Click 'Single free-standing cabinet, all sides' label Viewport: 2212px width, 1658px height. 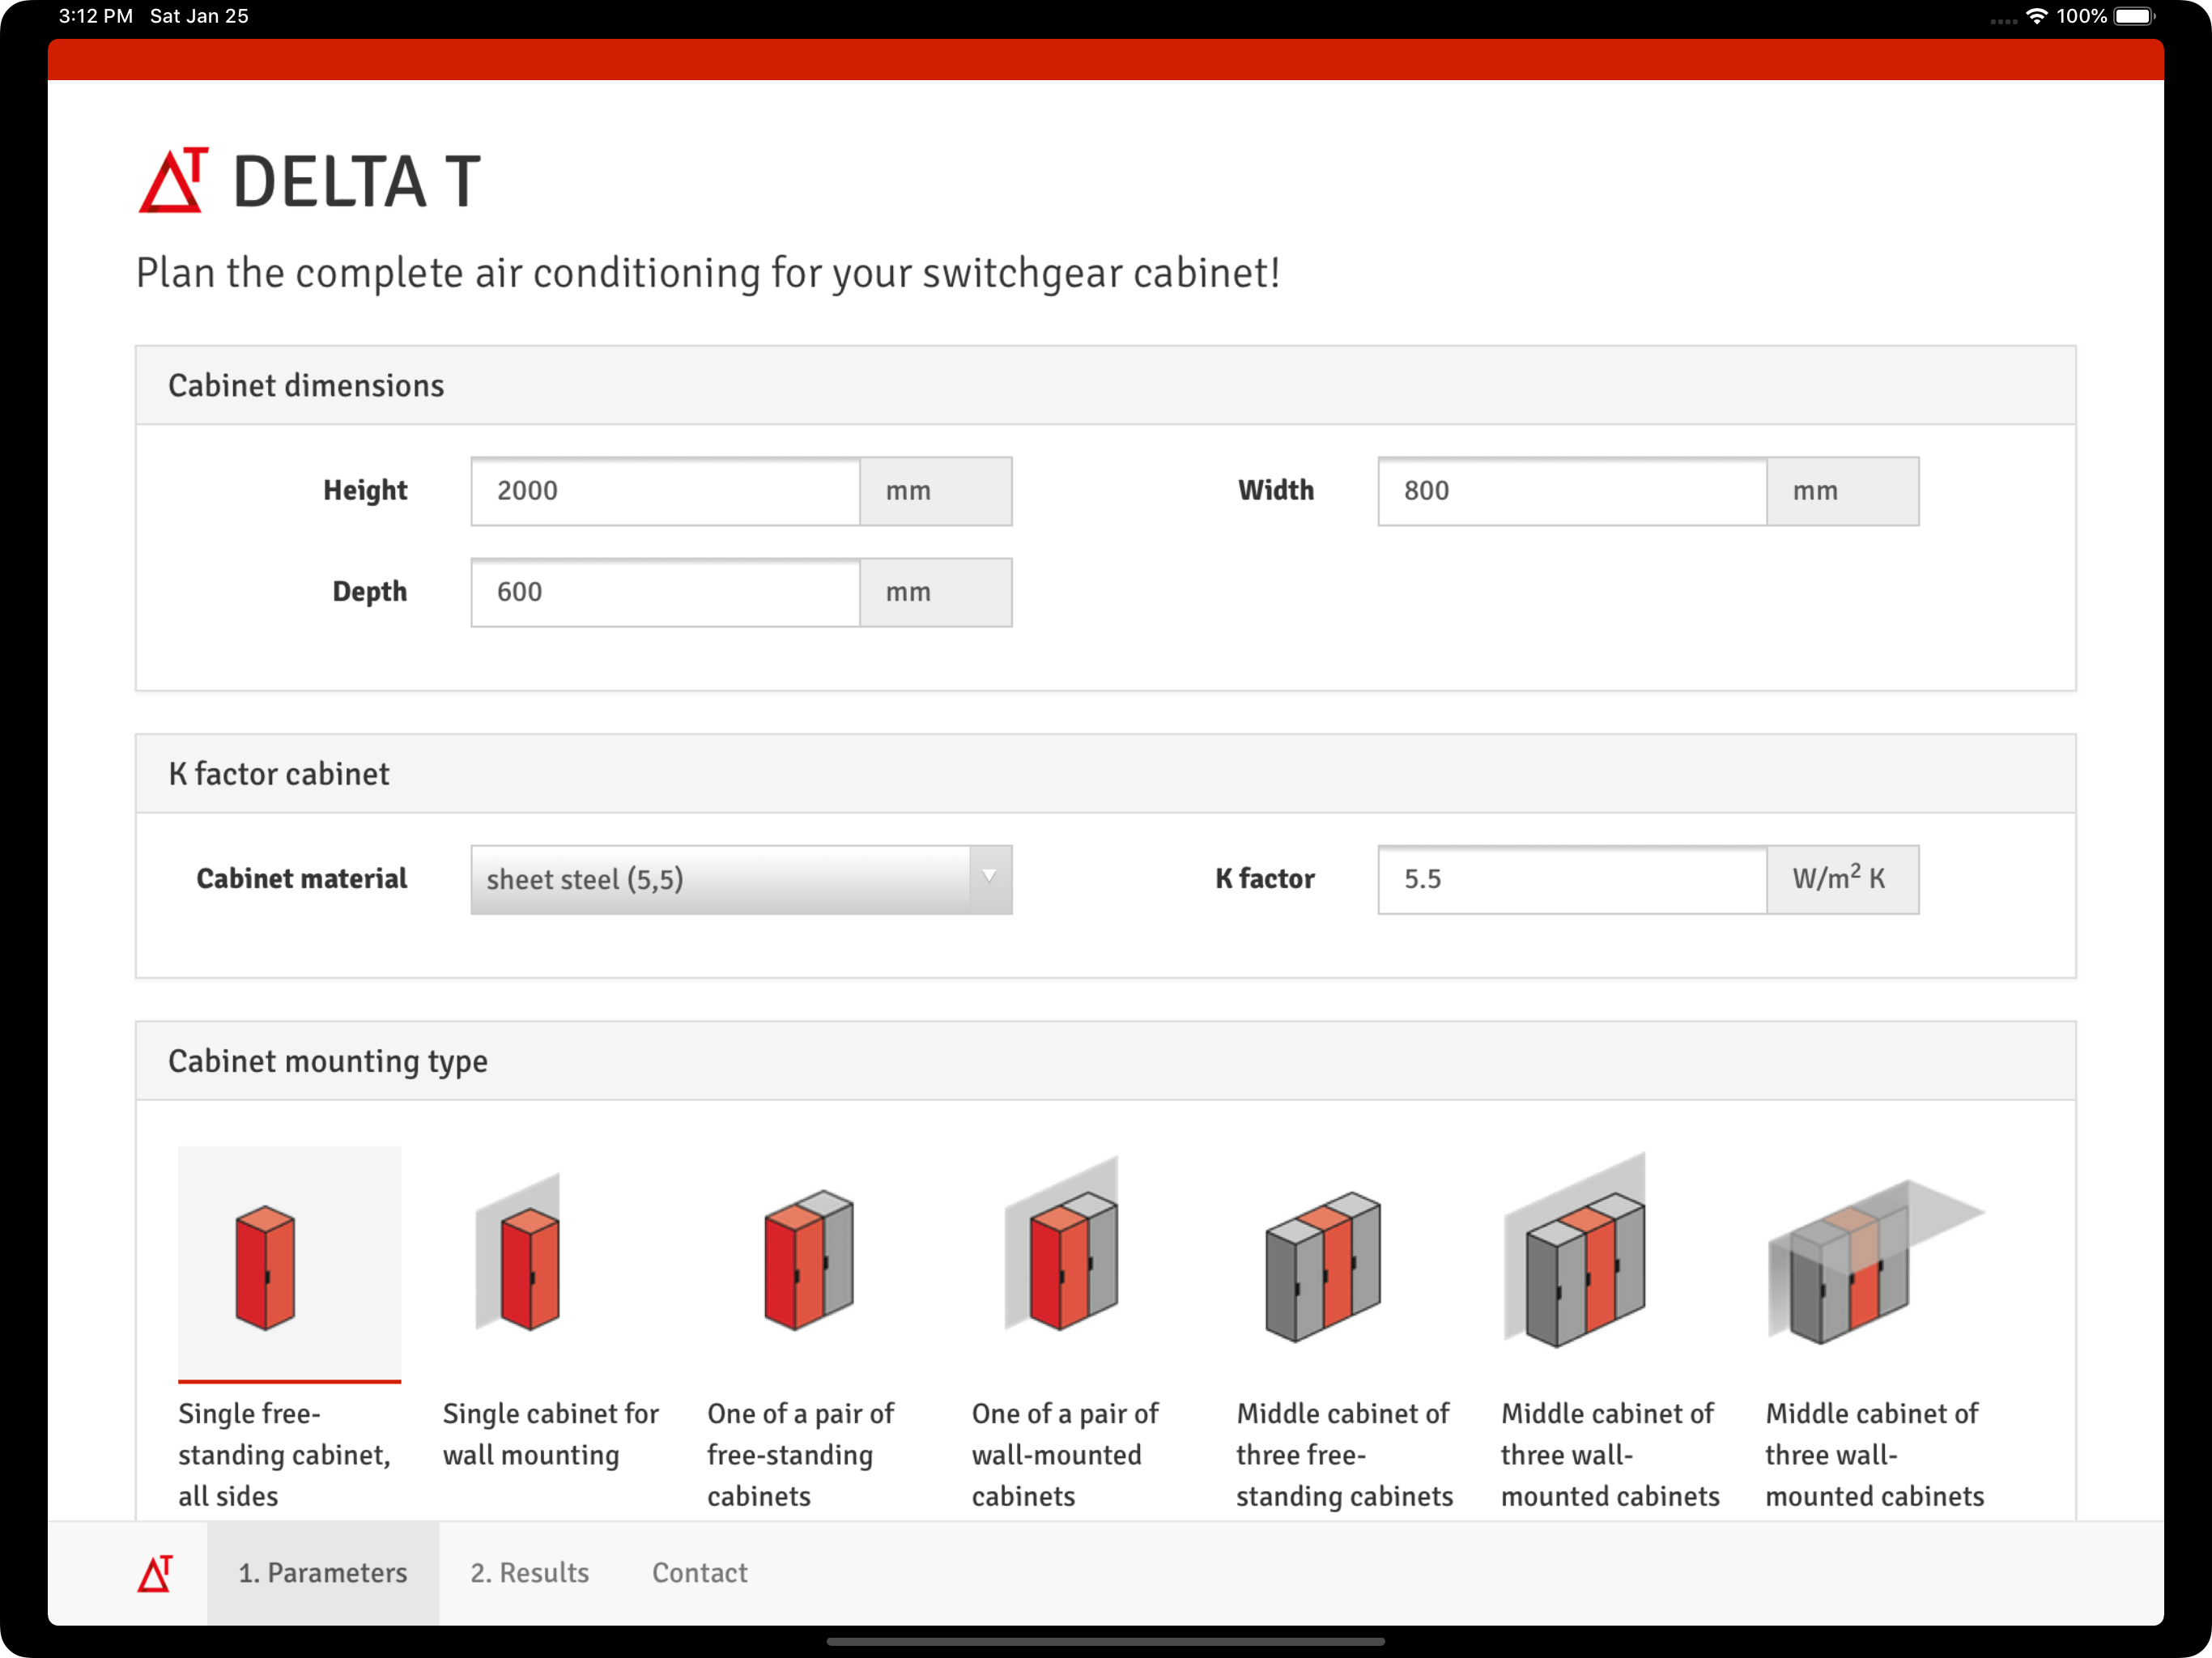285,1455
